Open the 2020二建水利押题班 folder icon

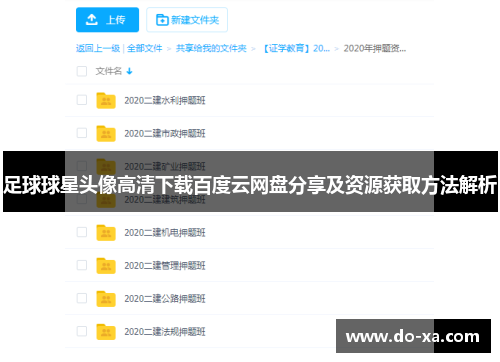pyautogui.click(x=106, y=100)
